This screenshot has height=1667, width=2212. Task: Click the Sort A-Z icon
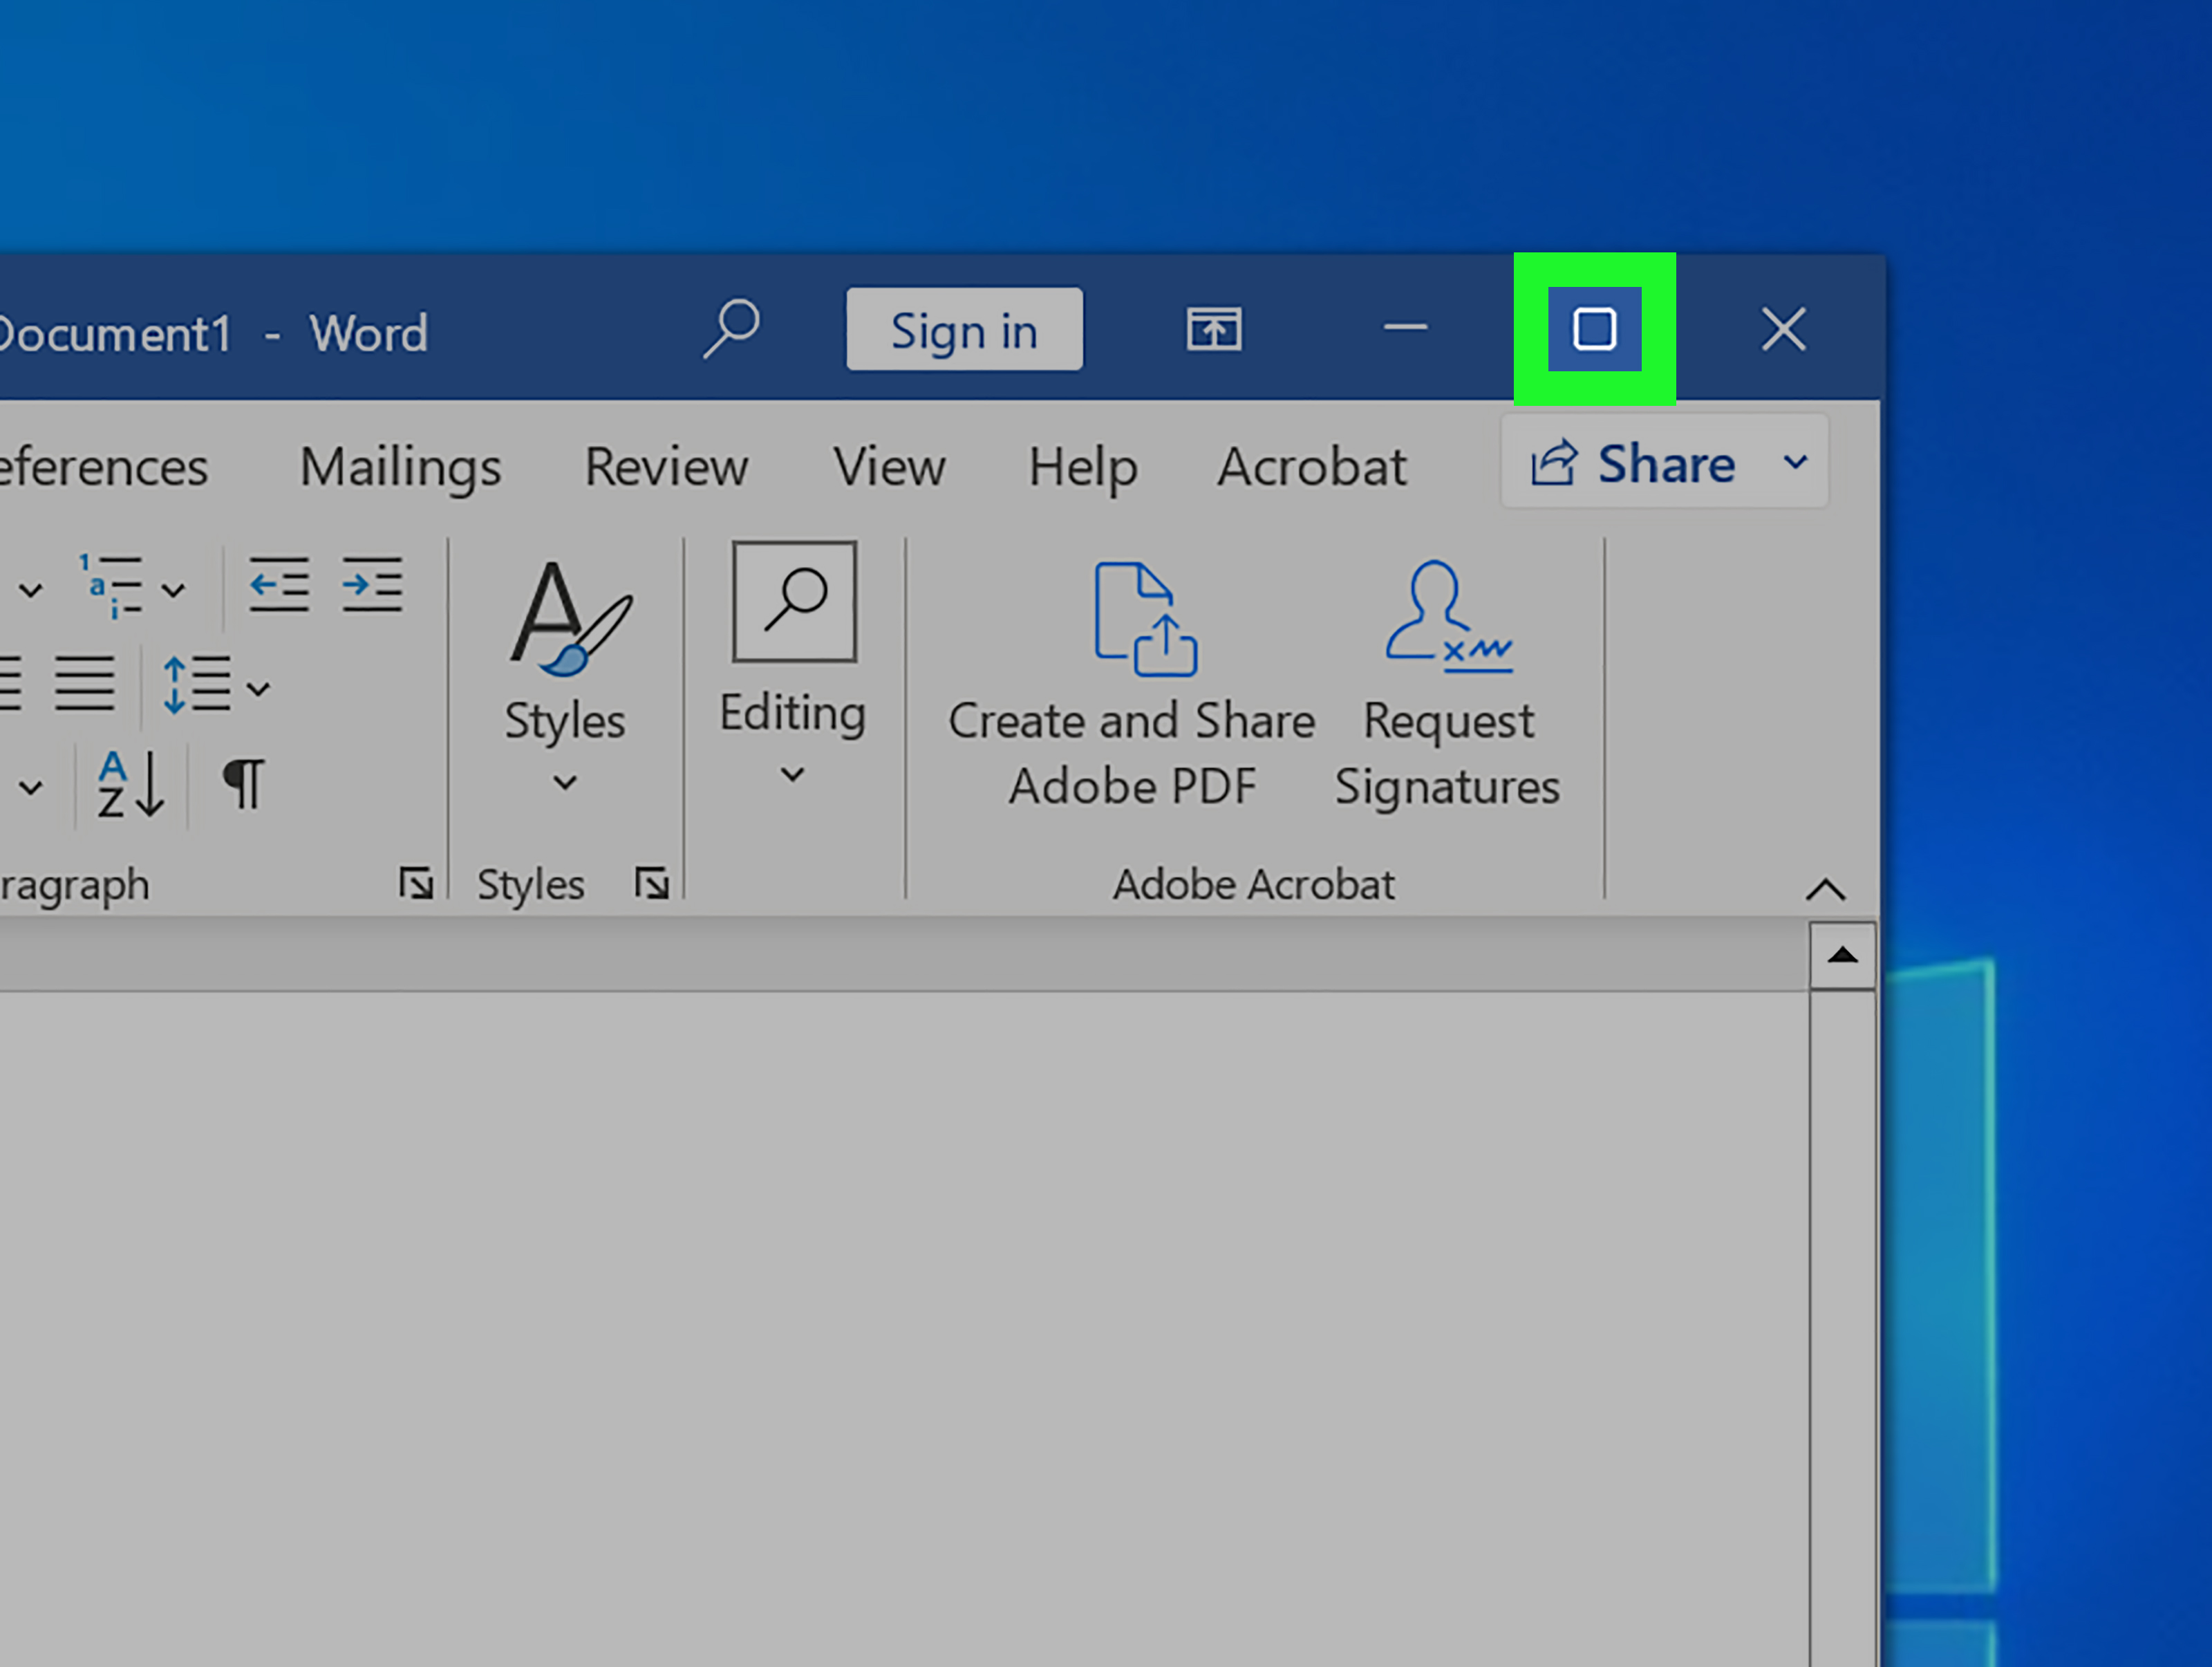point(130,785)
